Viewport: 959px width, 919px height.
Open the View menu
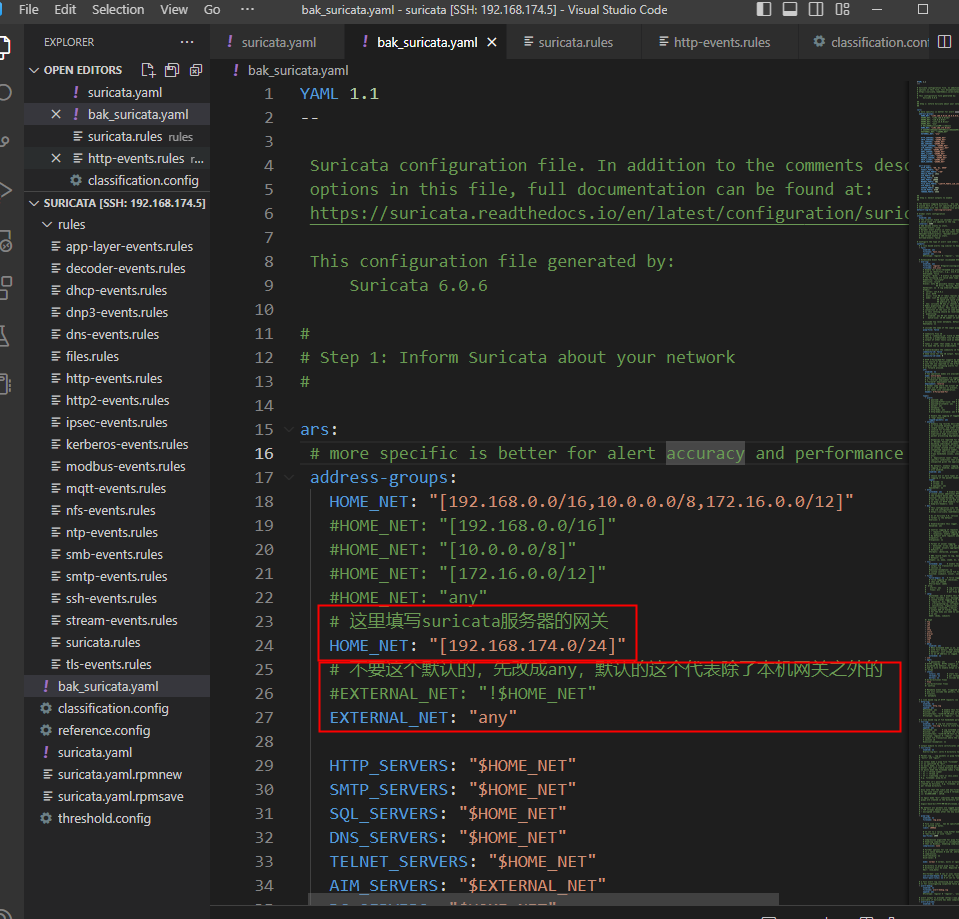(174, 9)
